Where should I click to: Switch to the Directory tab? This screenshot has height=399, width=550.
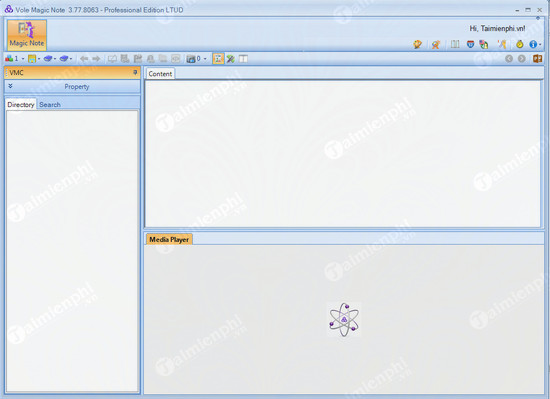tap(21, 104)
